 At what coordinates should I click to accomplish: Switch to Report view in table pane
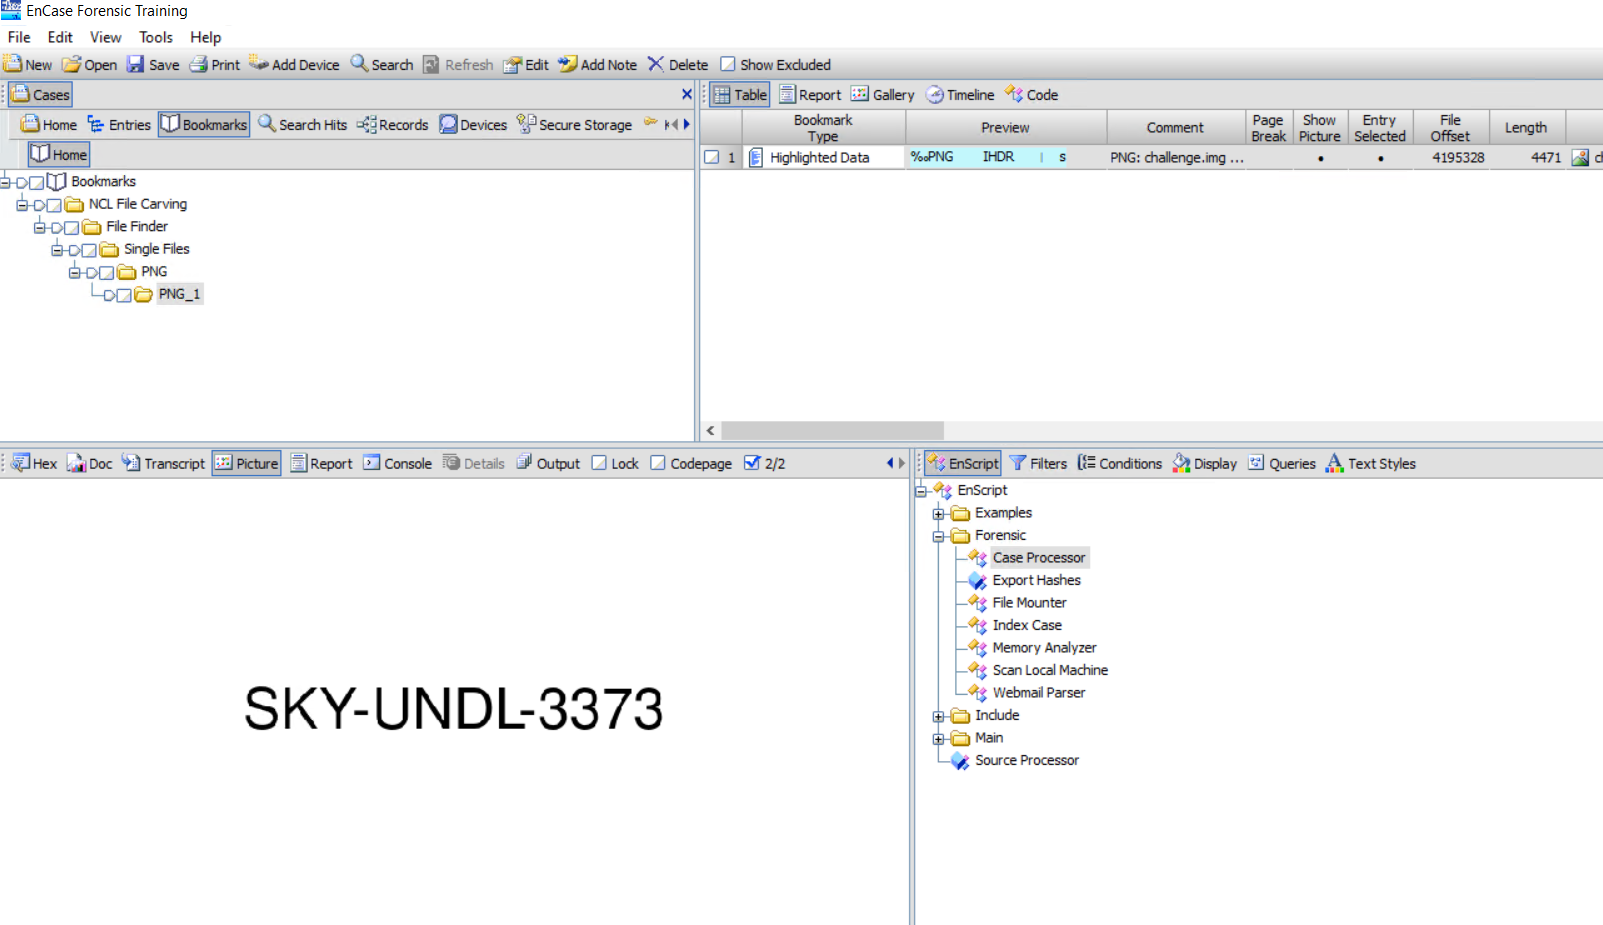pos(810,95)
